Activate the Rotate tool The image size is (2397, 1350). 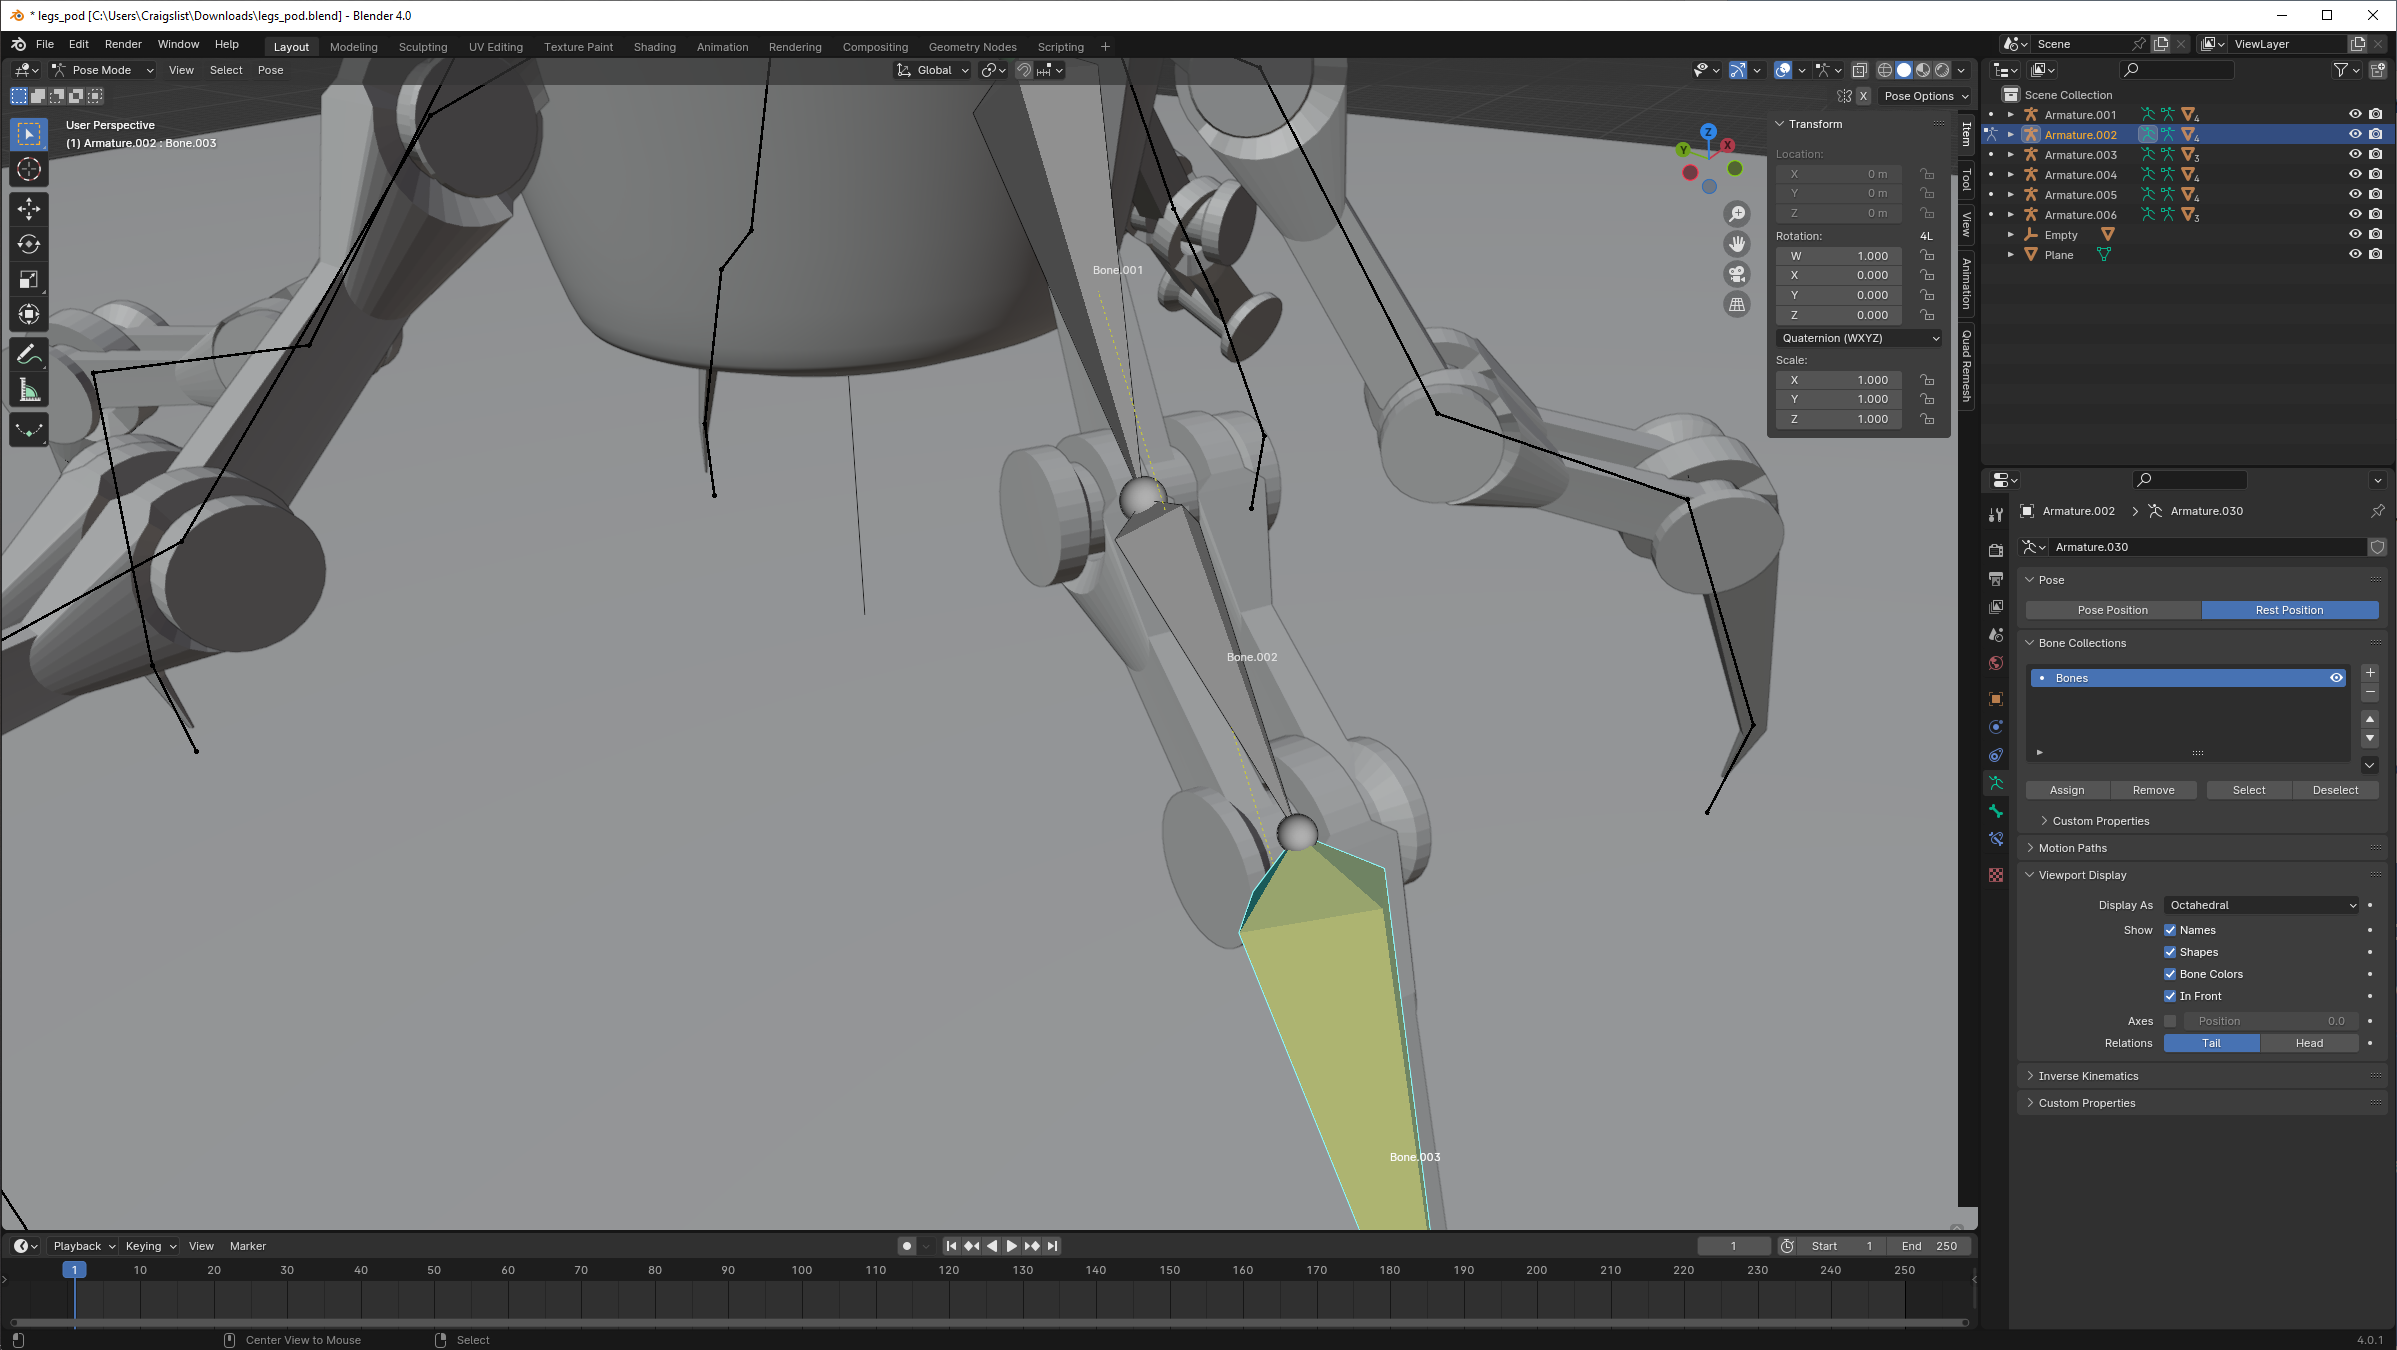click(28, 244)
